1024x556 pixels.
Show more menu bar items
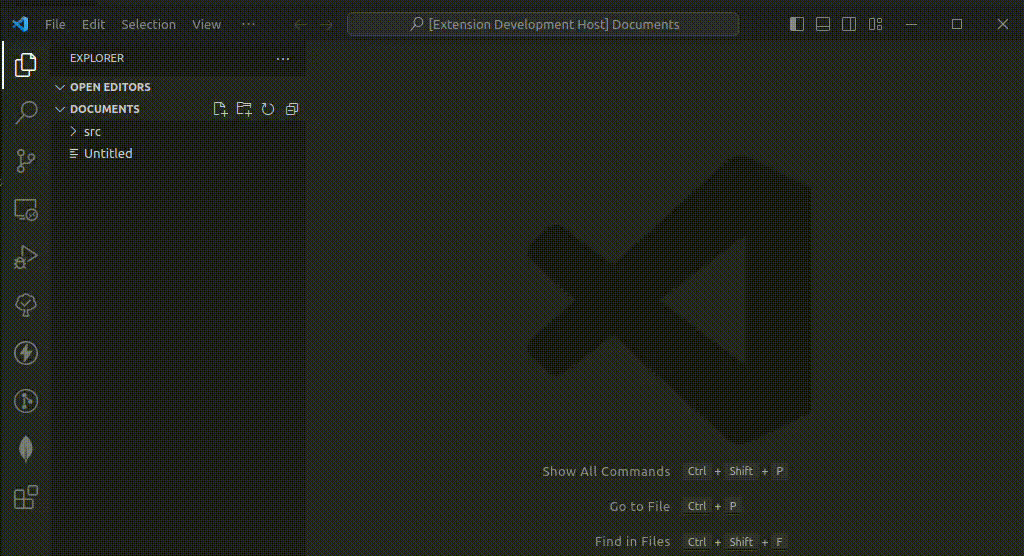(248, 24)
